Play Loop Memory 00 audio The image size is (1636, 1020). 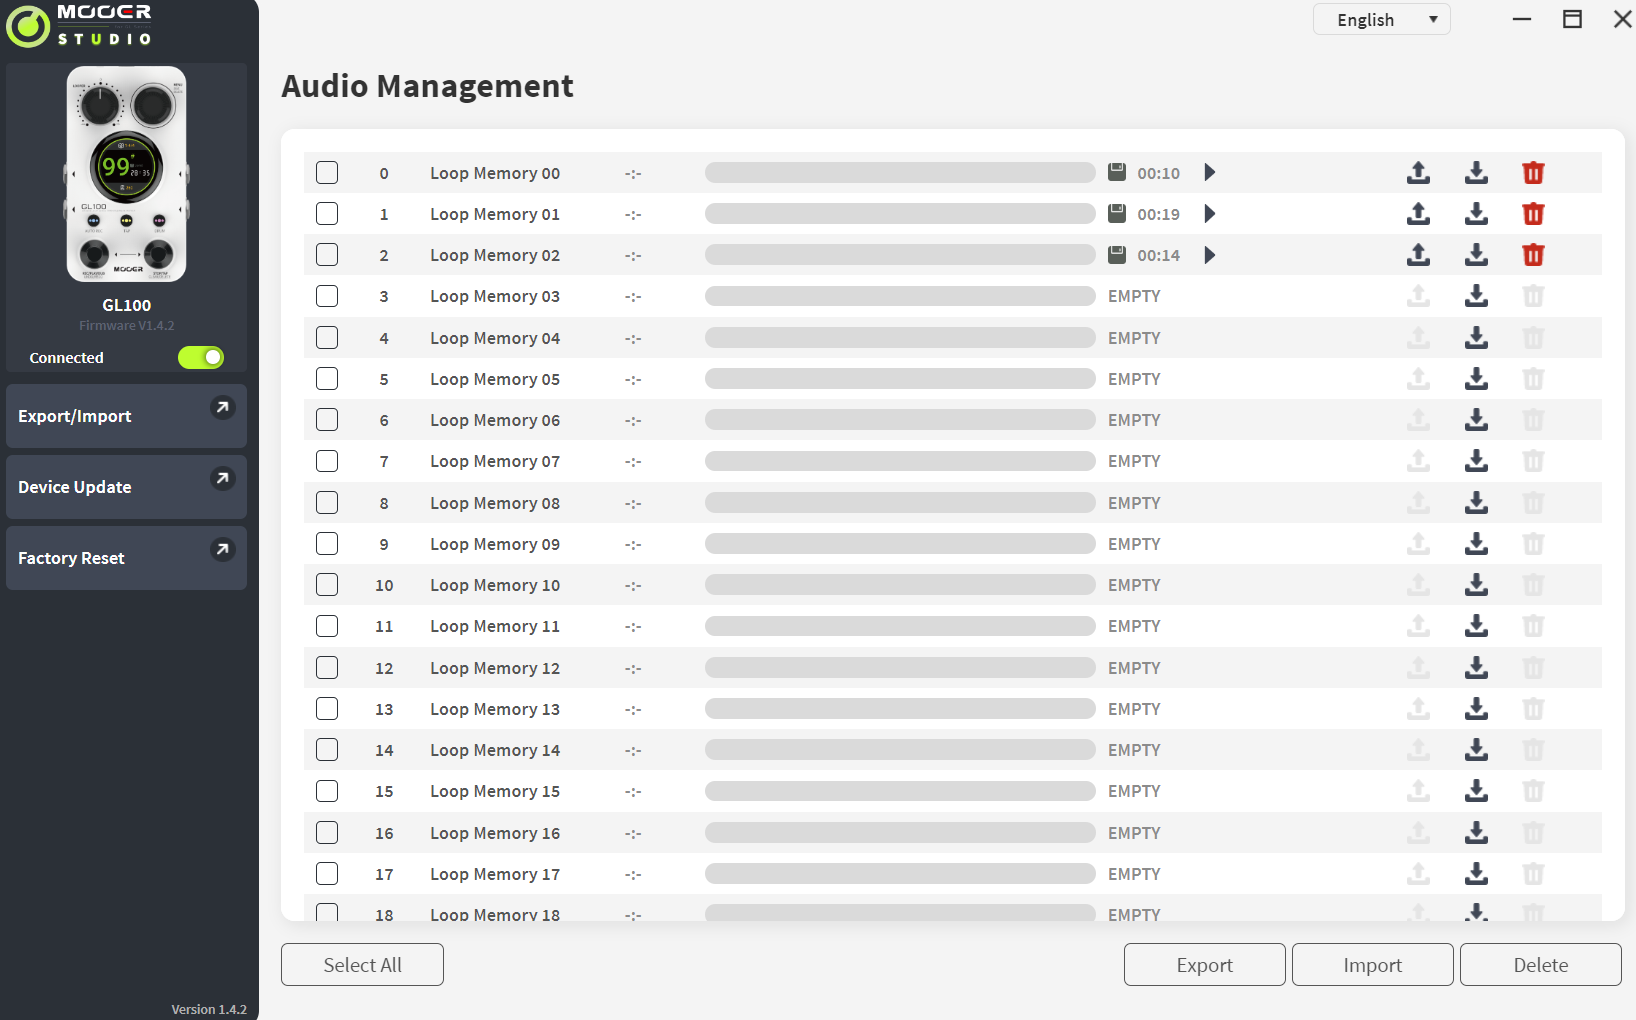(1209, 173)
